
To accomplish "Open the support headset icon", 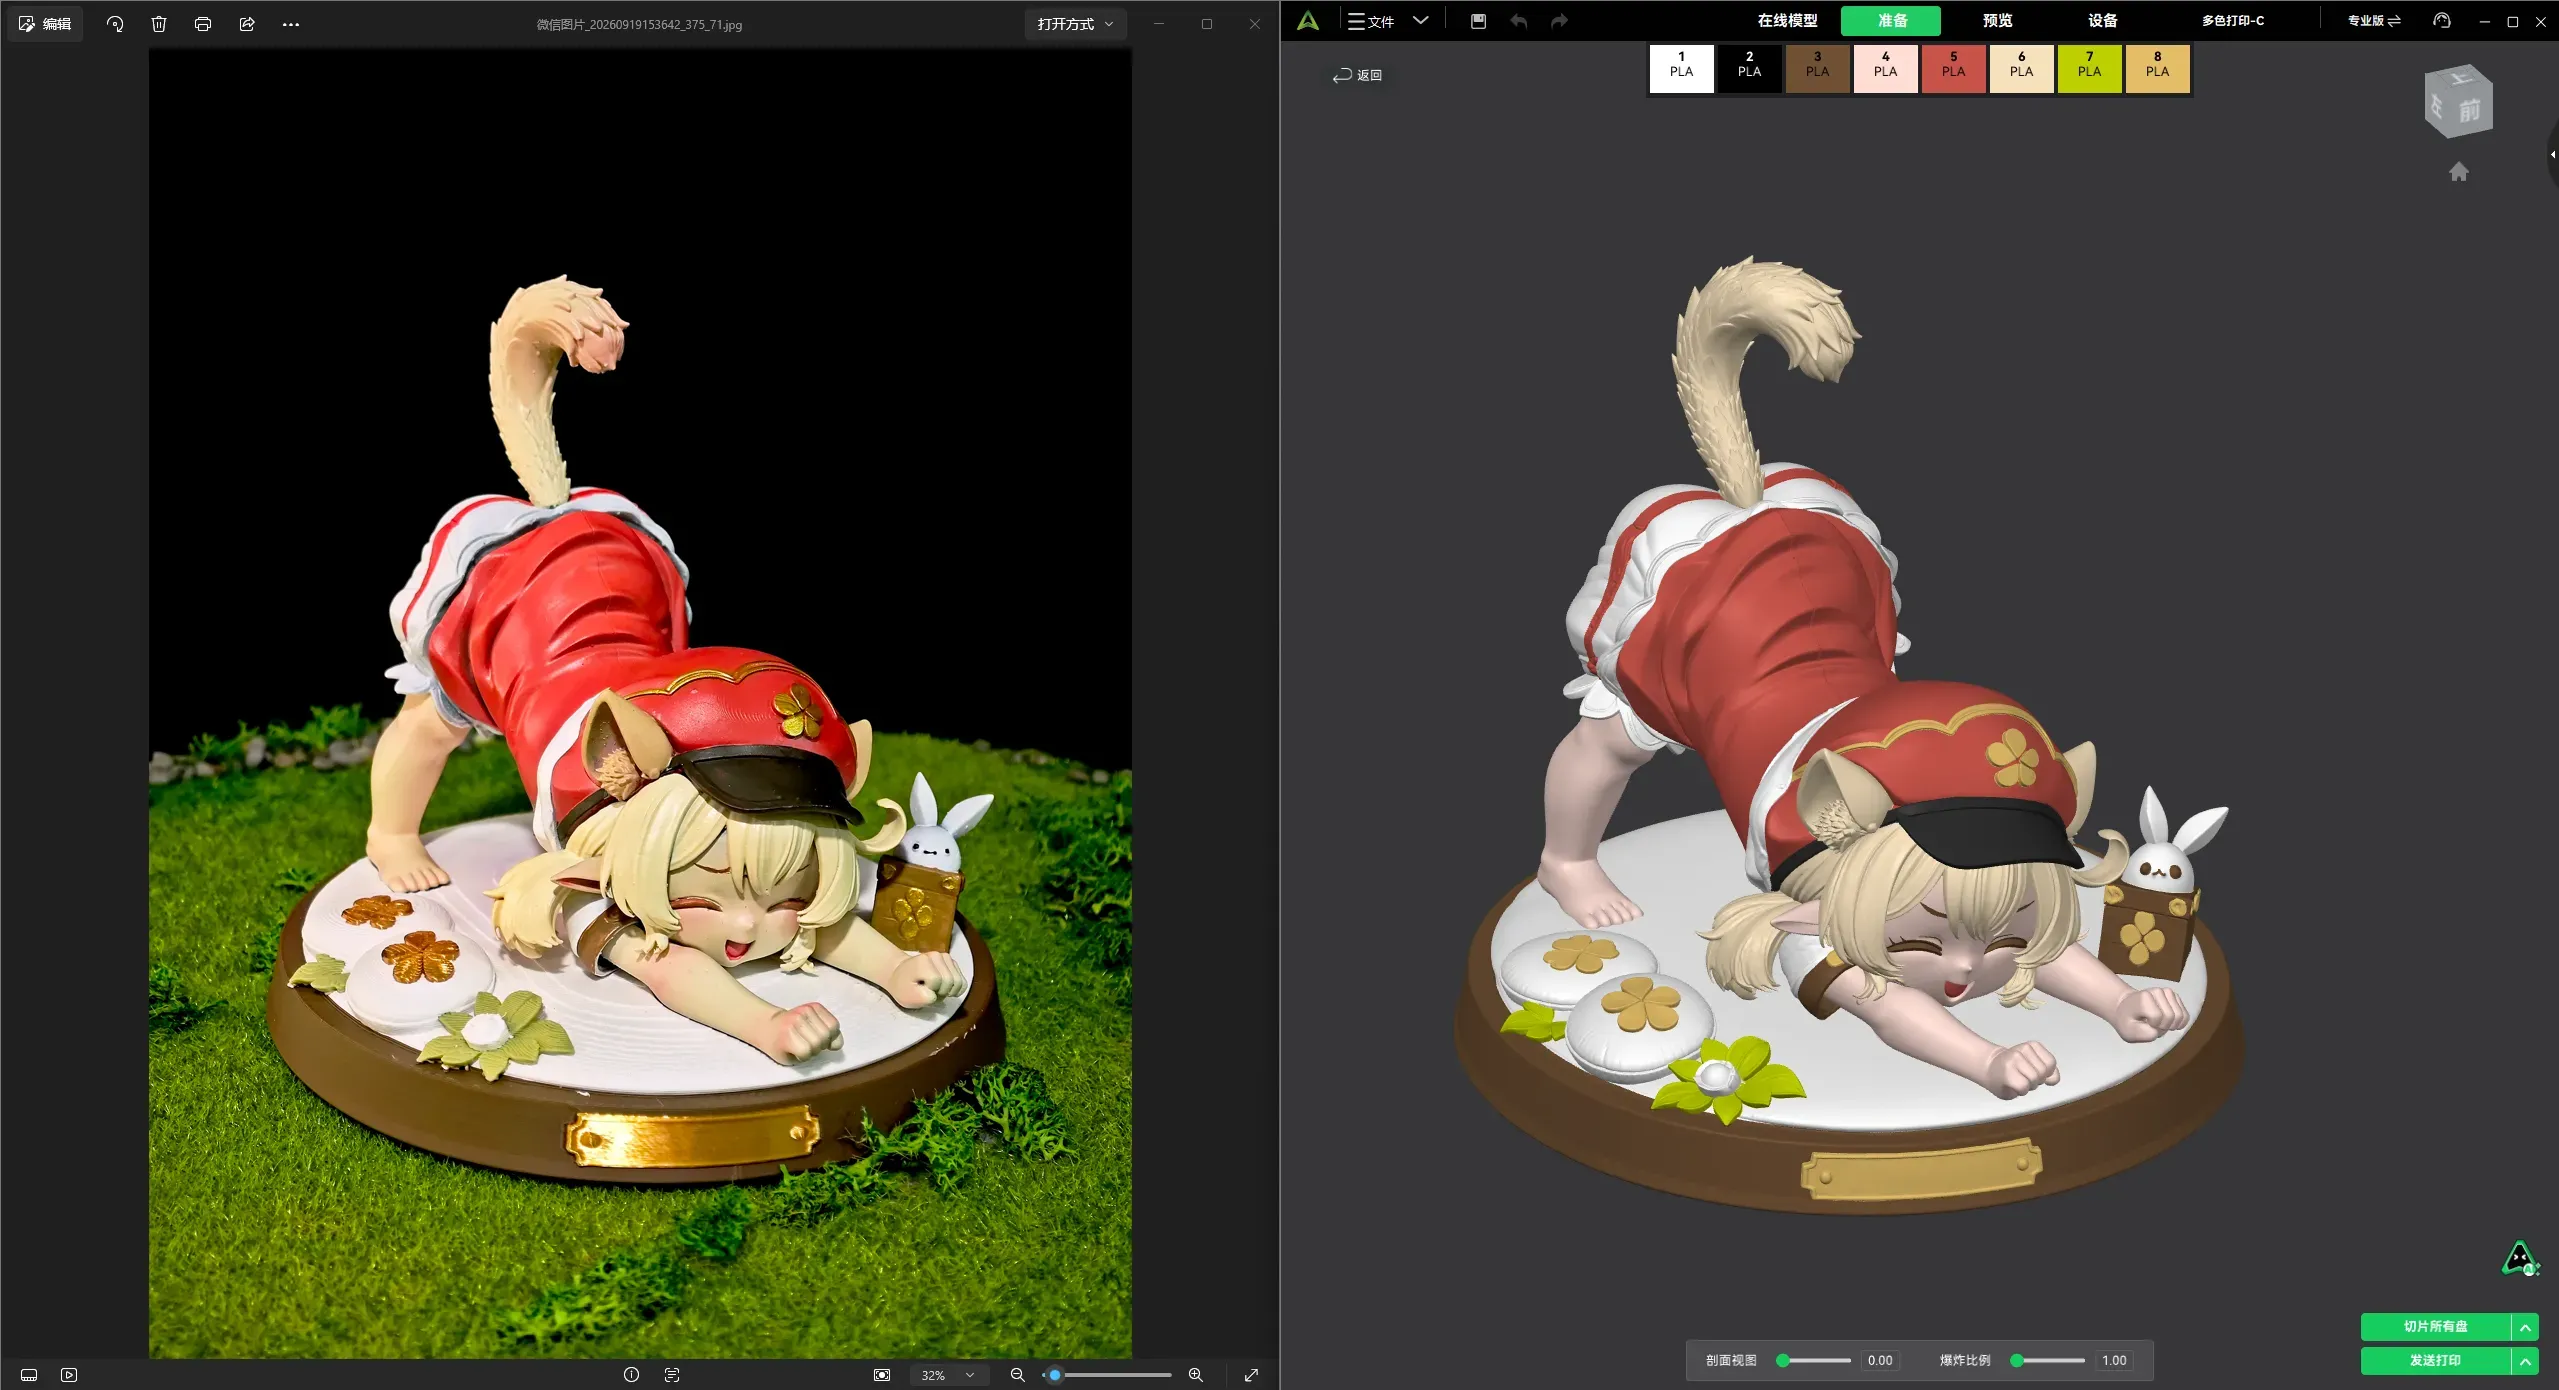I will click(2442, 21).
